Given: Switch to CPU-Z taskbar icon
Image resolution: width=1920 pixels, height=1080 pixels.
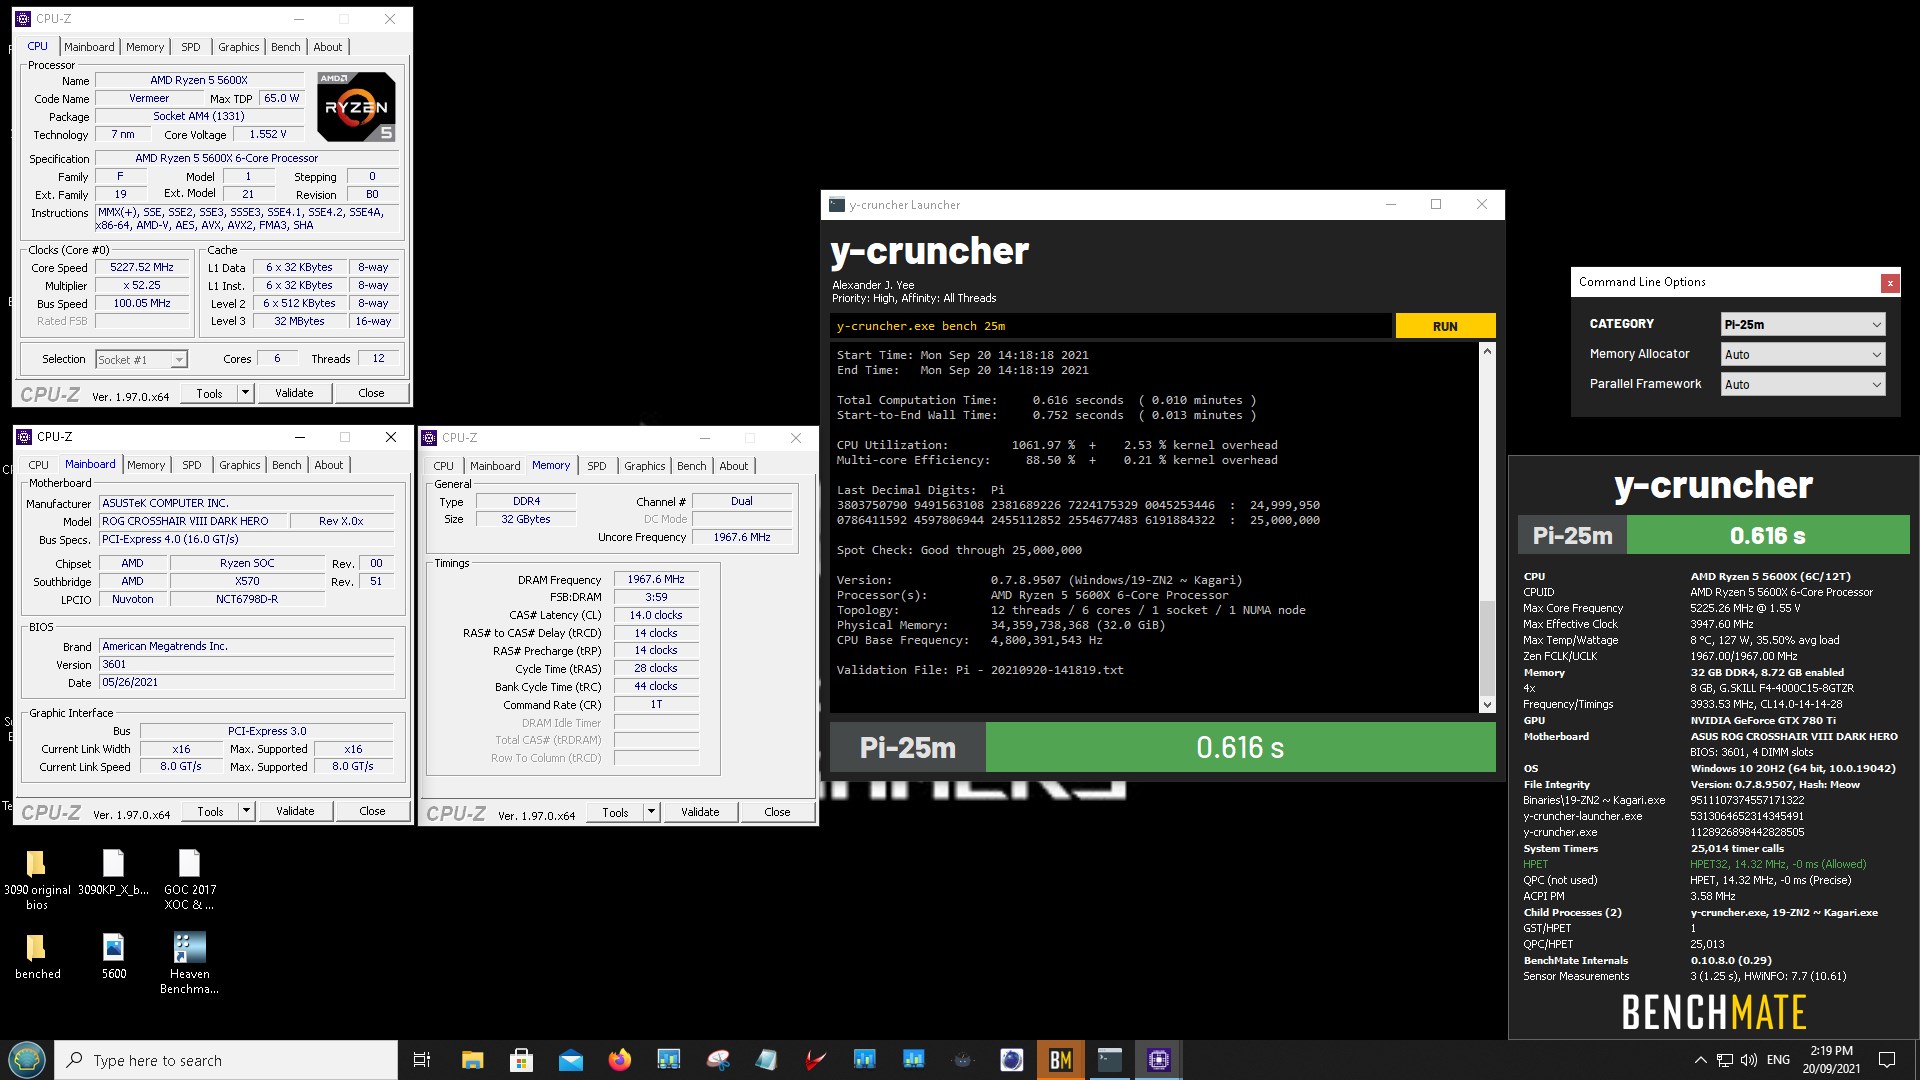Looking at the screenshot, I should 1159,1060.
